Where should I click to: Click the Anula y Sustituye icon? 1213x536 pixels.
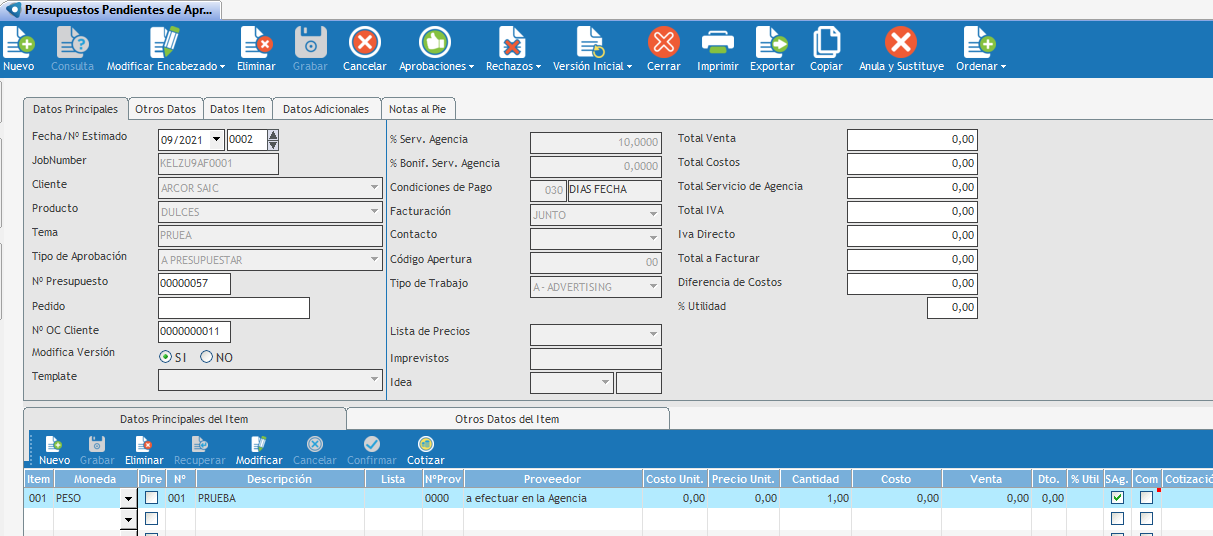(901, 42)
